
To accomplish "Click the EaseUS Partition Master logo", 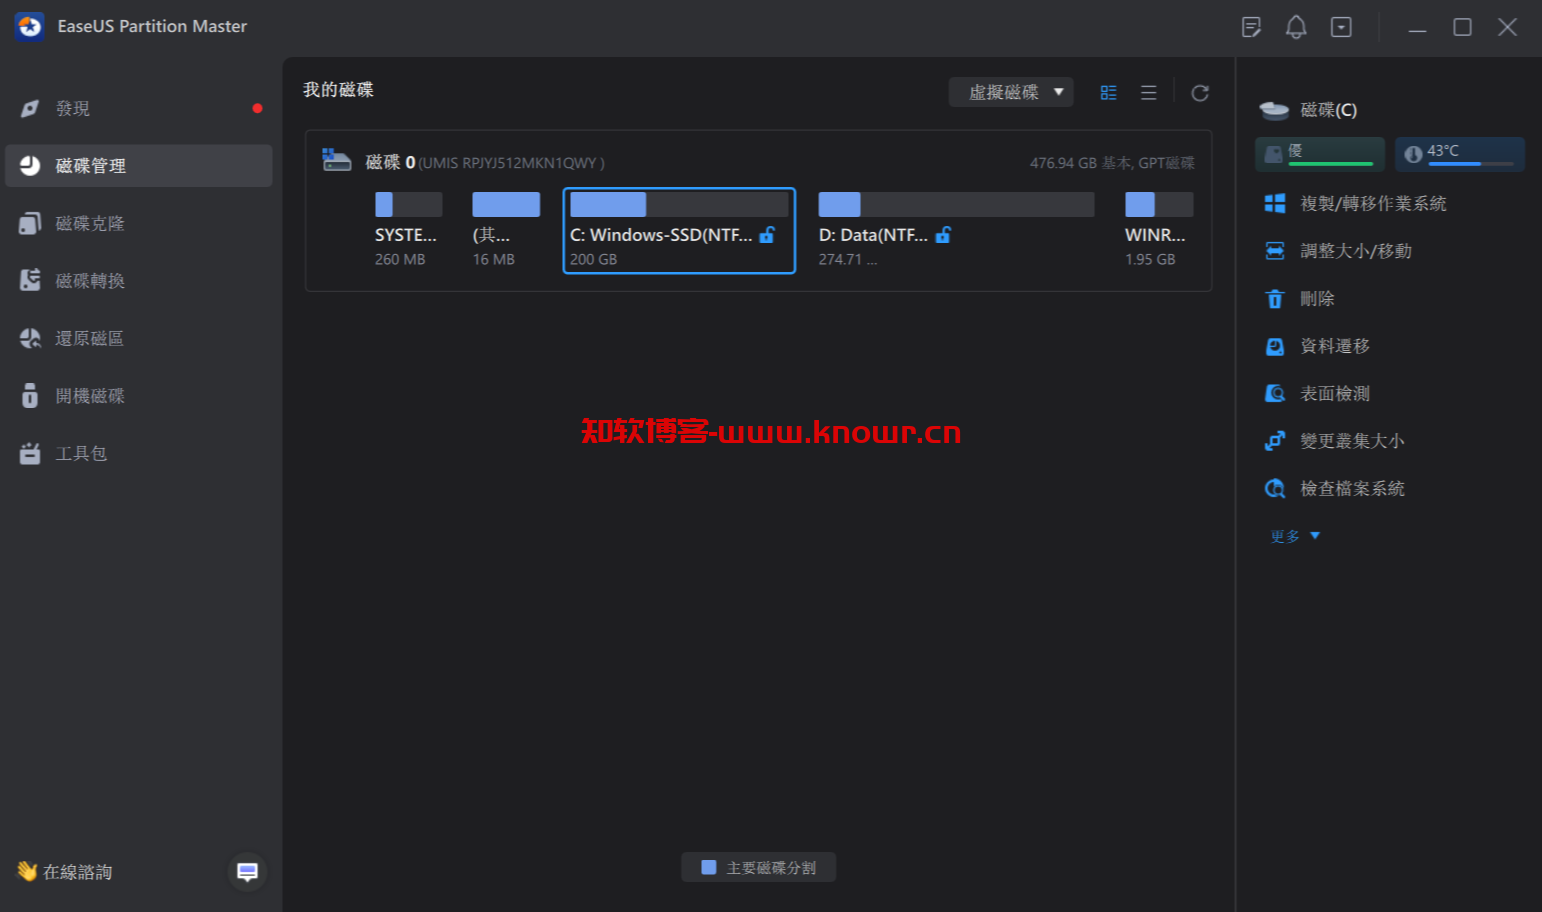I will (29, 27).
